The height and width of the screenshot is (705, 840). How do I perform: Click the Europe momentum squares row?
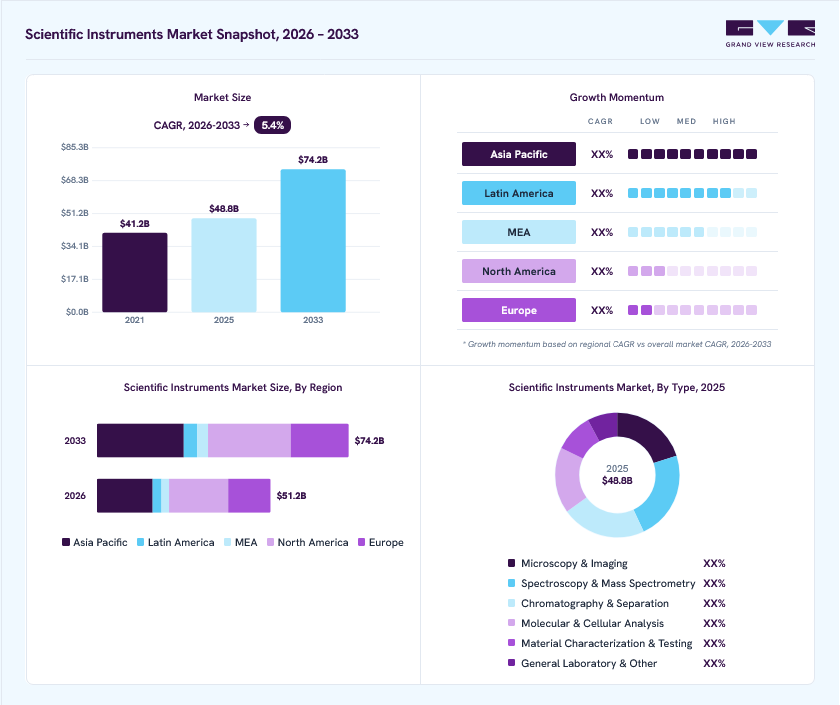coord(692,311)
